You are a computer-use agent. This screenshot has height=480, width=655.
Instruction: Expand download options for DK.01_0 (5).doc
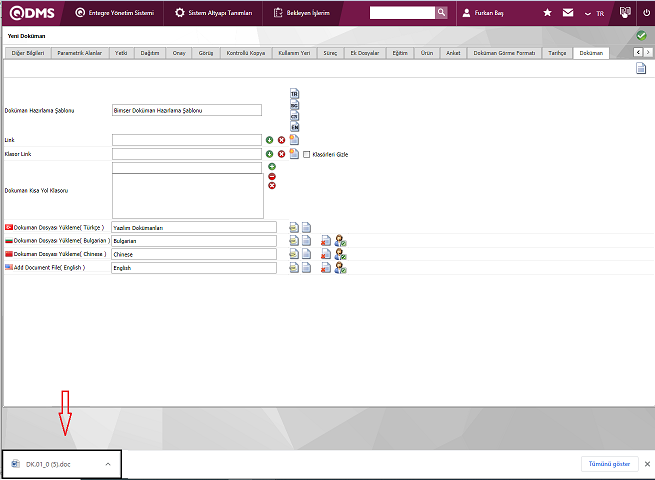[107, 464]
